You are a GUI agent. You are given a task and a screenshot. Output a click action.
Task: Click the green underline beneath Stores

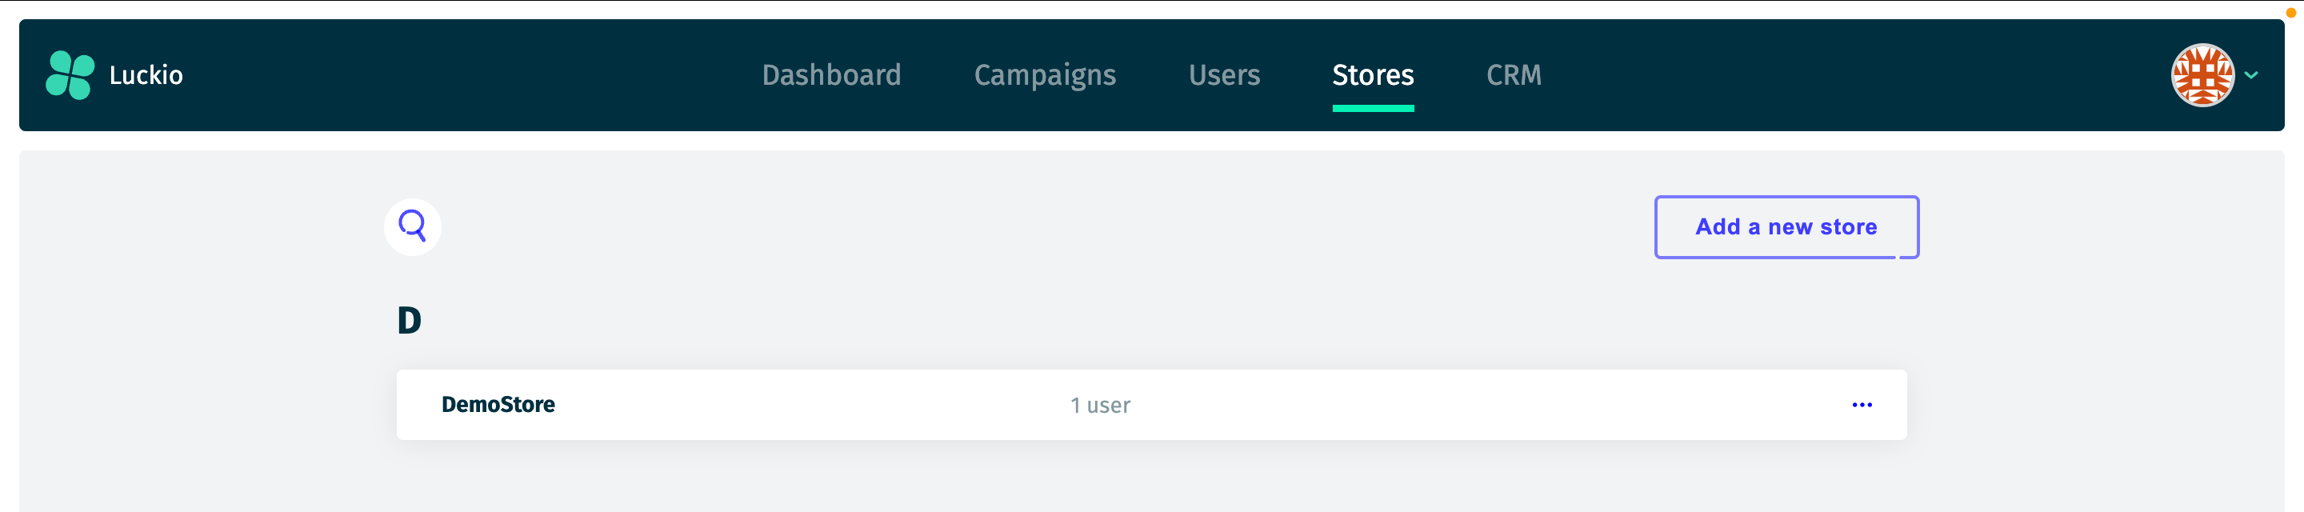(1372, 108)
